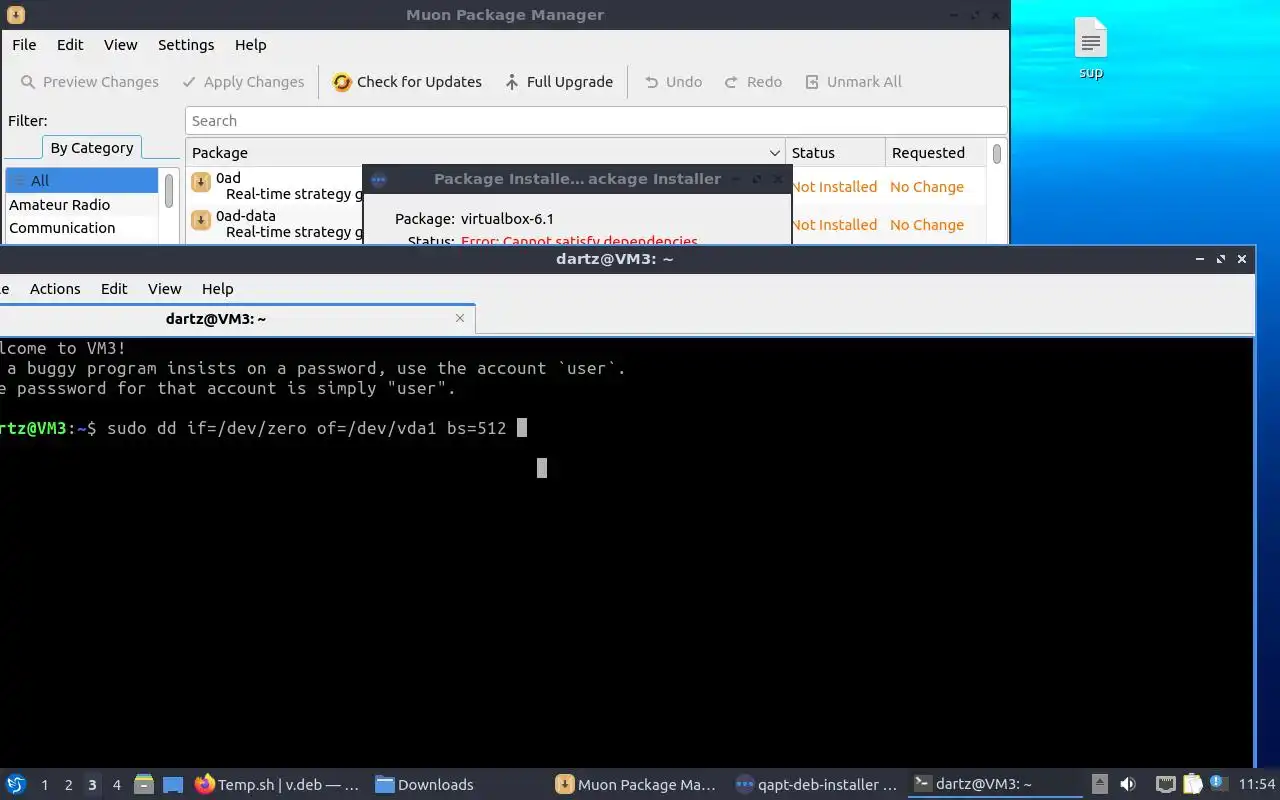Click No Change for 0ad-data row
Screen dimensions: 1280x800
927,225
